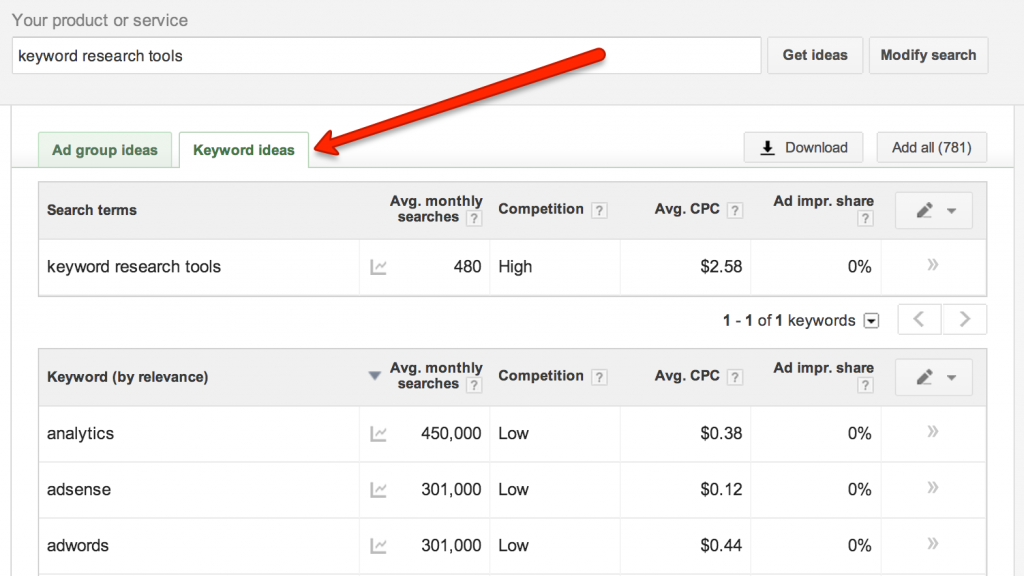The width and height of the screenshot is (1024, 576).
Task: Click Add all (781) button
Action: tap(931, 147)
